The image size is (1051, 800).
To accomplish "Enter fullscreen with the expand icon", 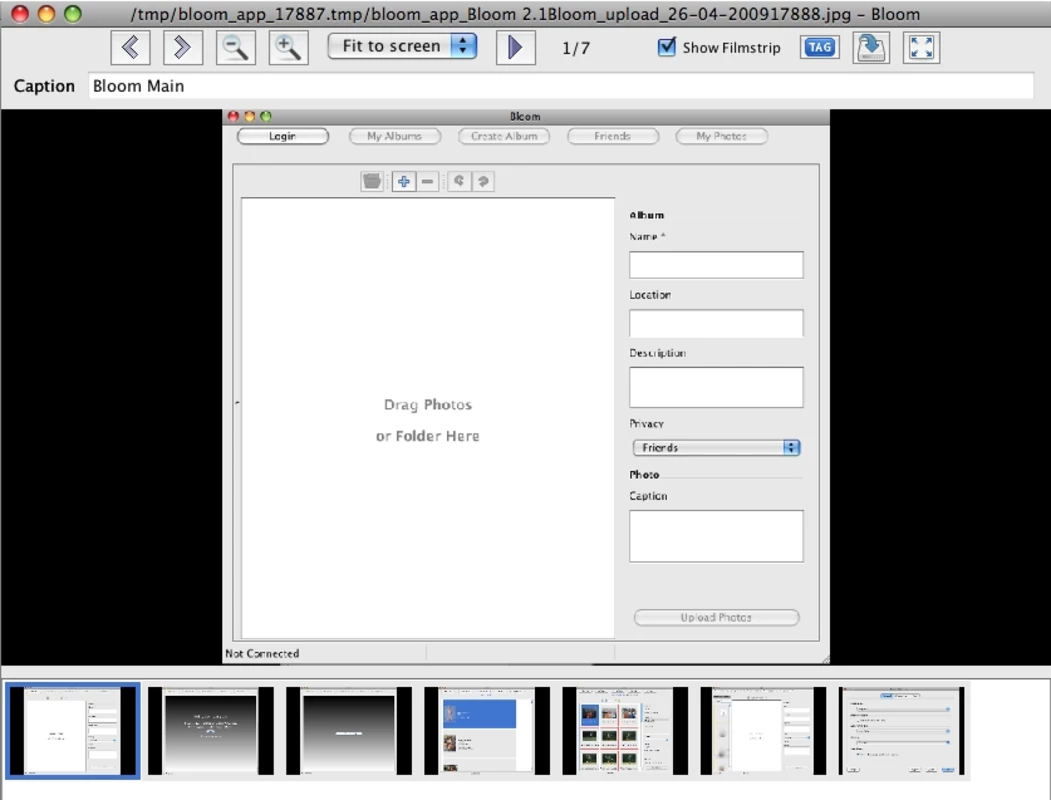I will (922, 48).
